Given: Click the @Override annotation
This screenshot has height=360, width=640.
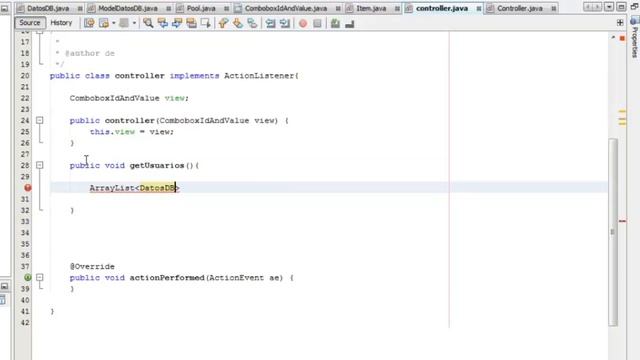Looking at the screenshot, I should click(92, 267).
